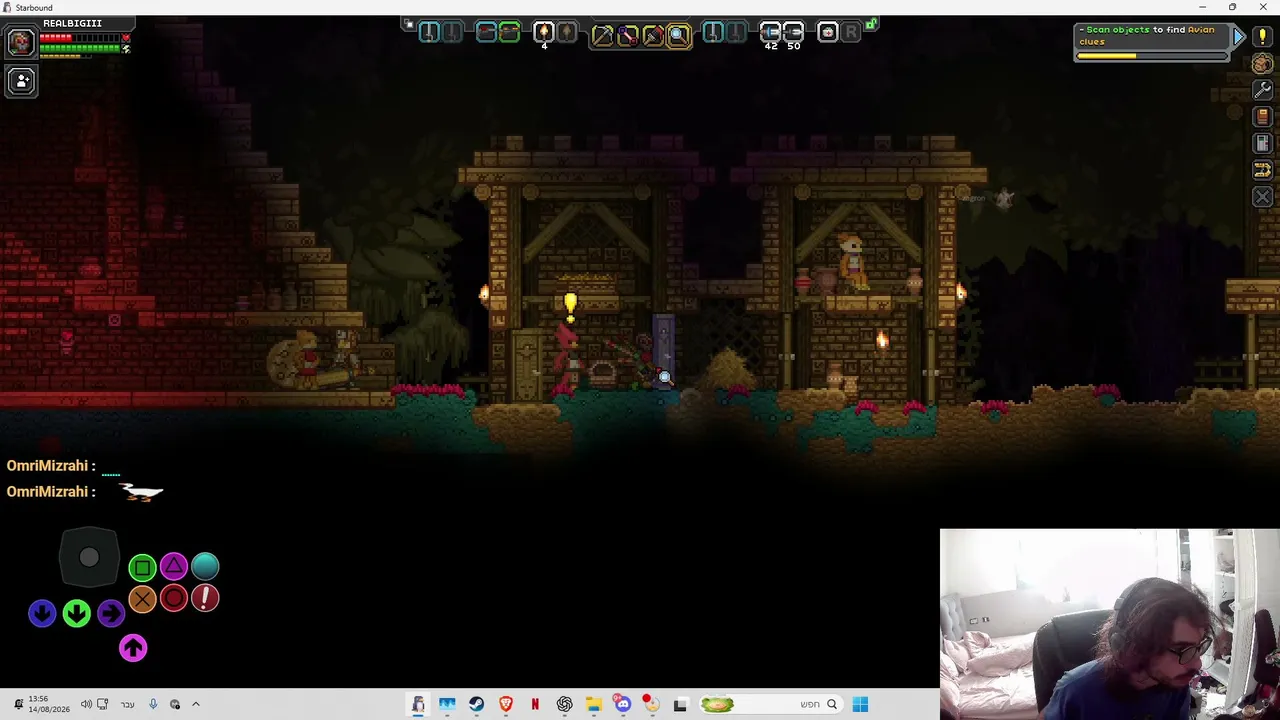Click the teal circle controller button
This screenshot has height=720, width=1280.
click(205, 567)
